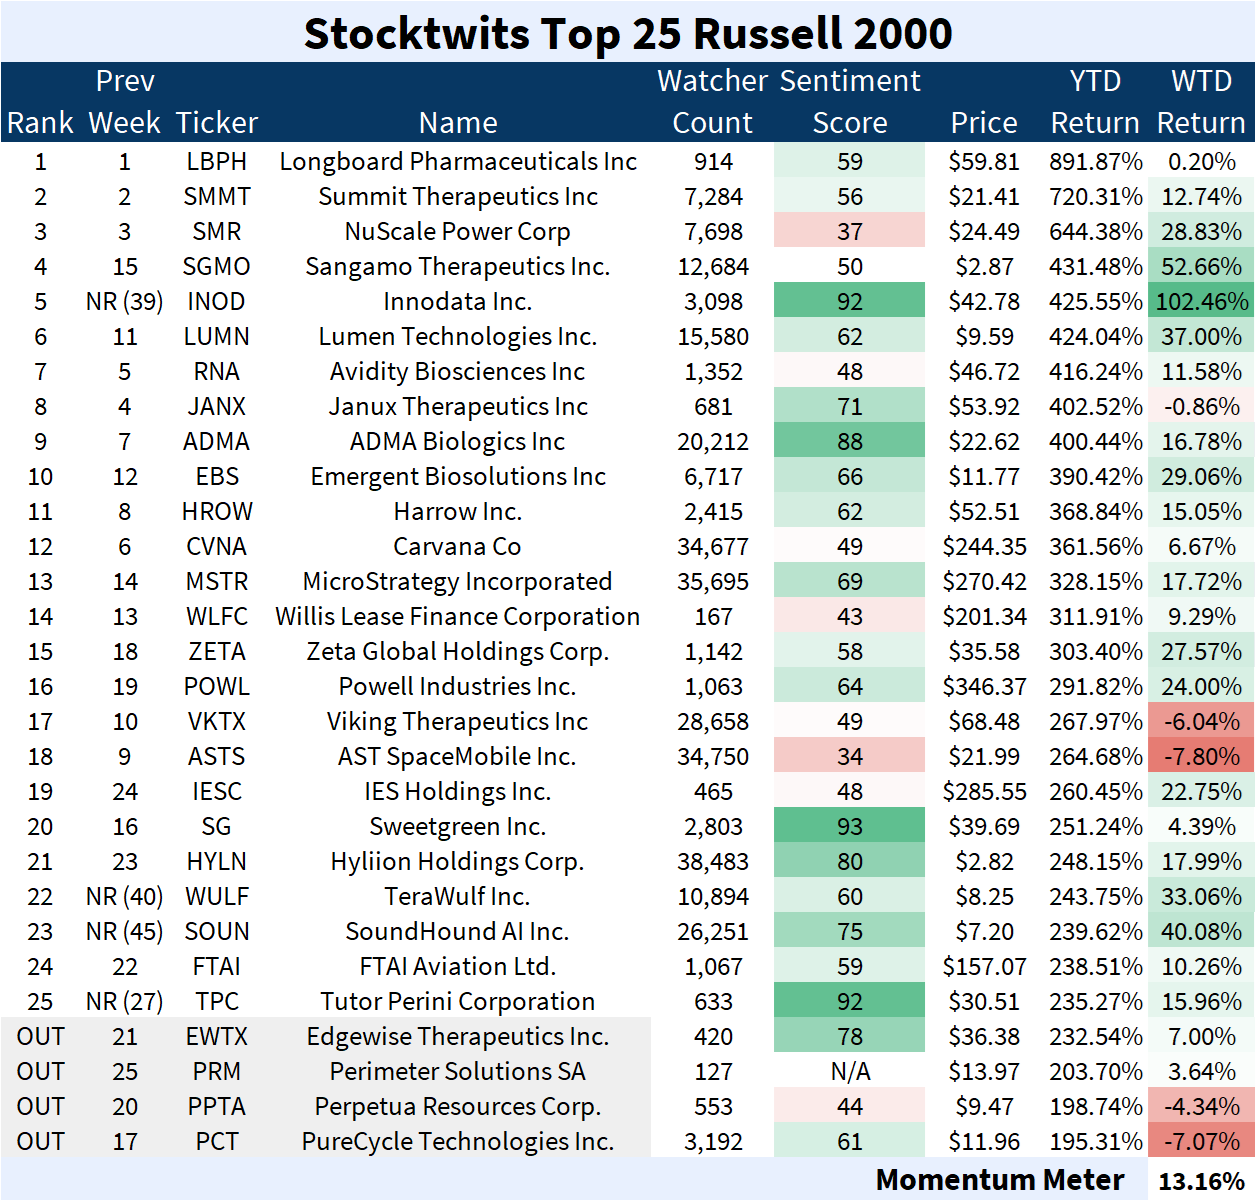Select the YTD Return column header
The height and width of the screenshot is (1200, 1255).
(1095, 102)
